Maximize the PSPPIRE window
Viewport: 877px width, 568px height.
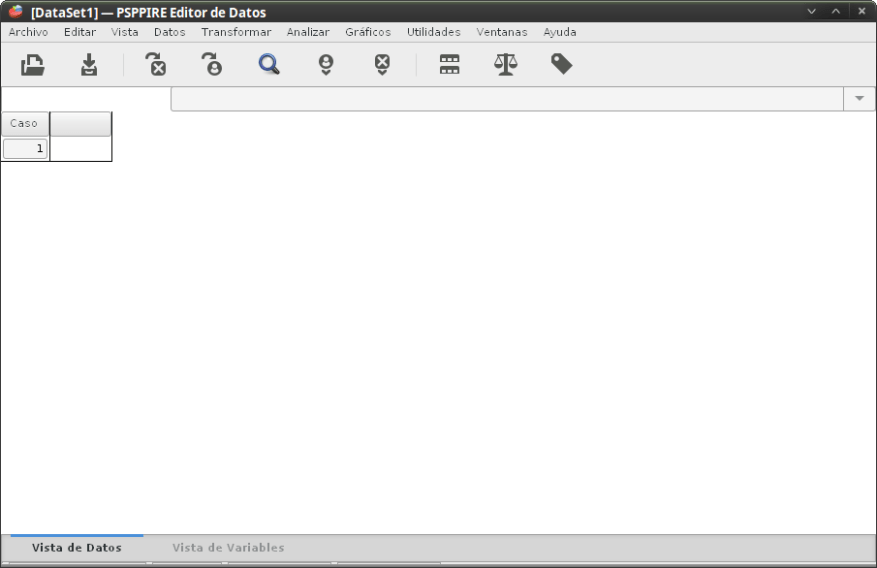[836, 11]
